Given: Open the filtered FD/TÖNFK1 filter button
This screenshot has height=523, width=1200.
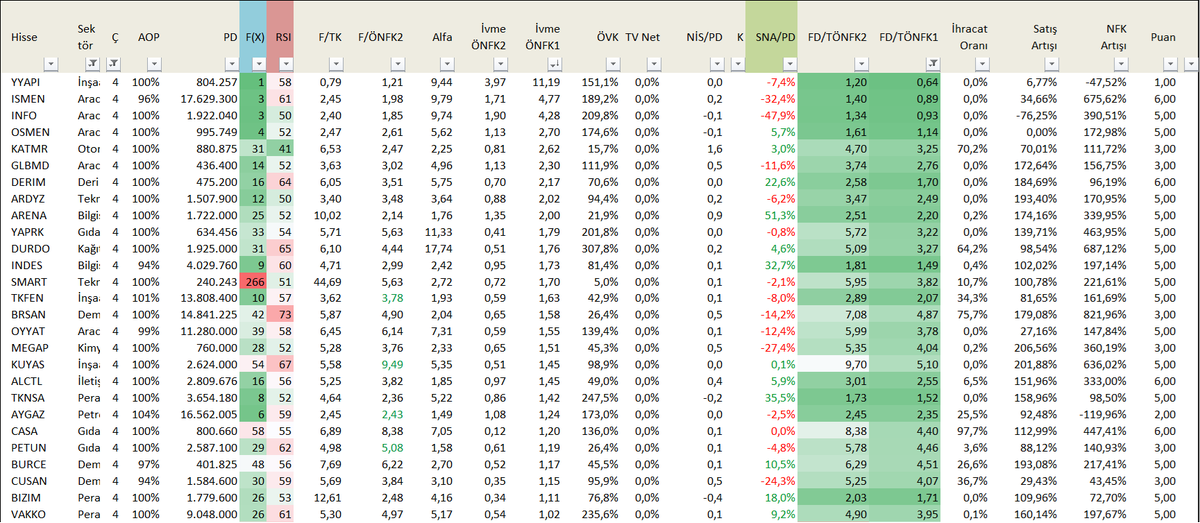Looking at the screenshot, I should coord(934,63).
